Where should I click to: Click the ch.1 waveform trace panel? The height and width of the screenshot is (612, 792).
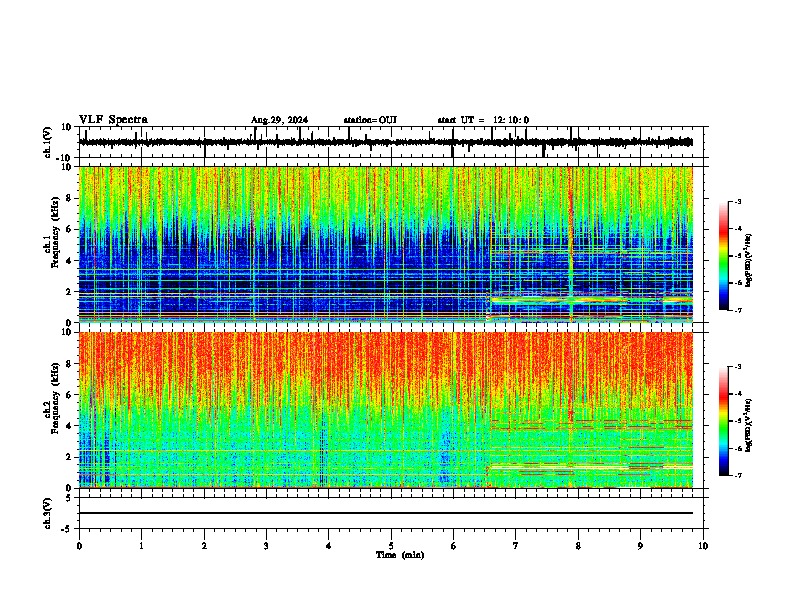[393, 142]
